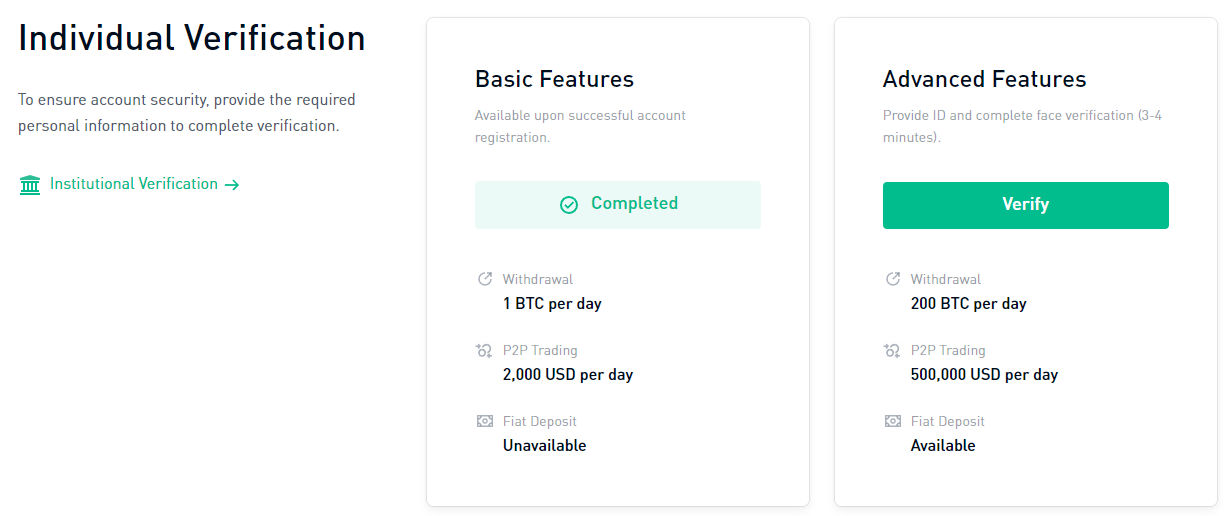Click the Advanced Features Fiat Deposit icon
Screen dimensions: 1226x516
point(893,421)
